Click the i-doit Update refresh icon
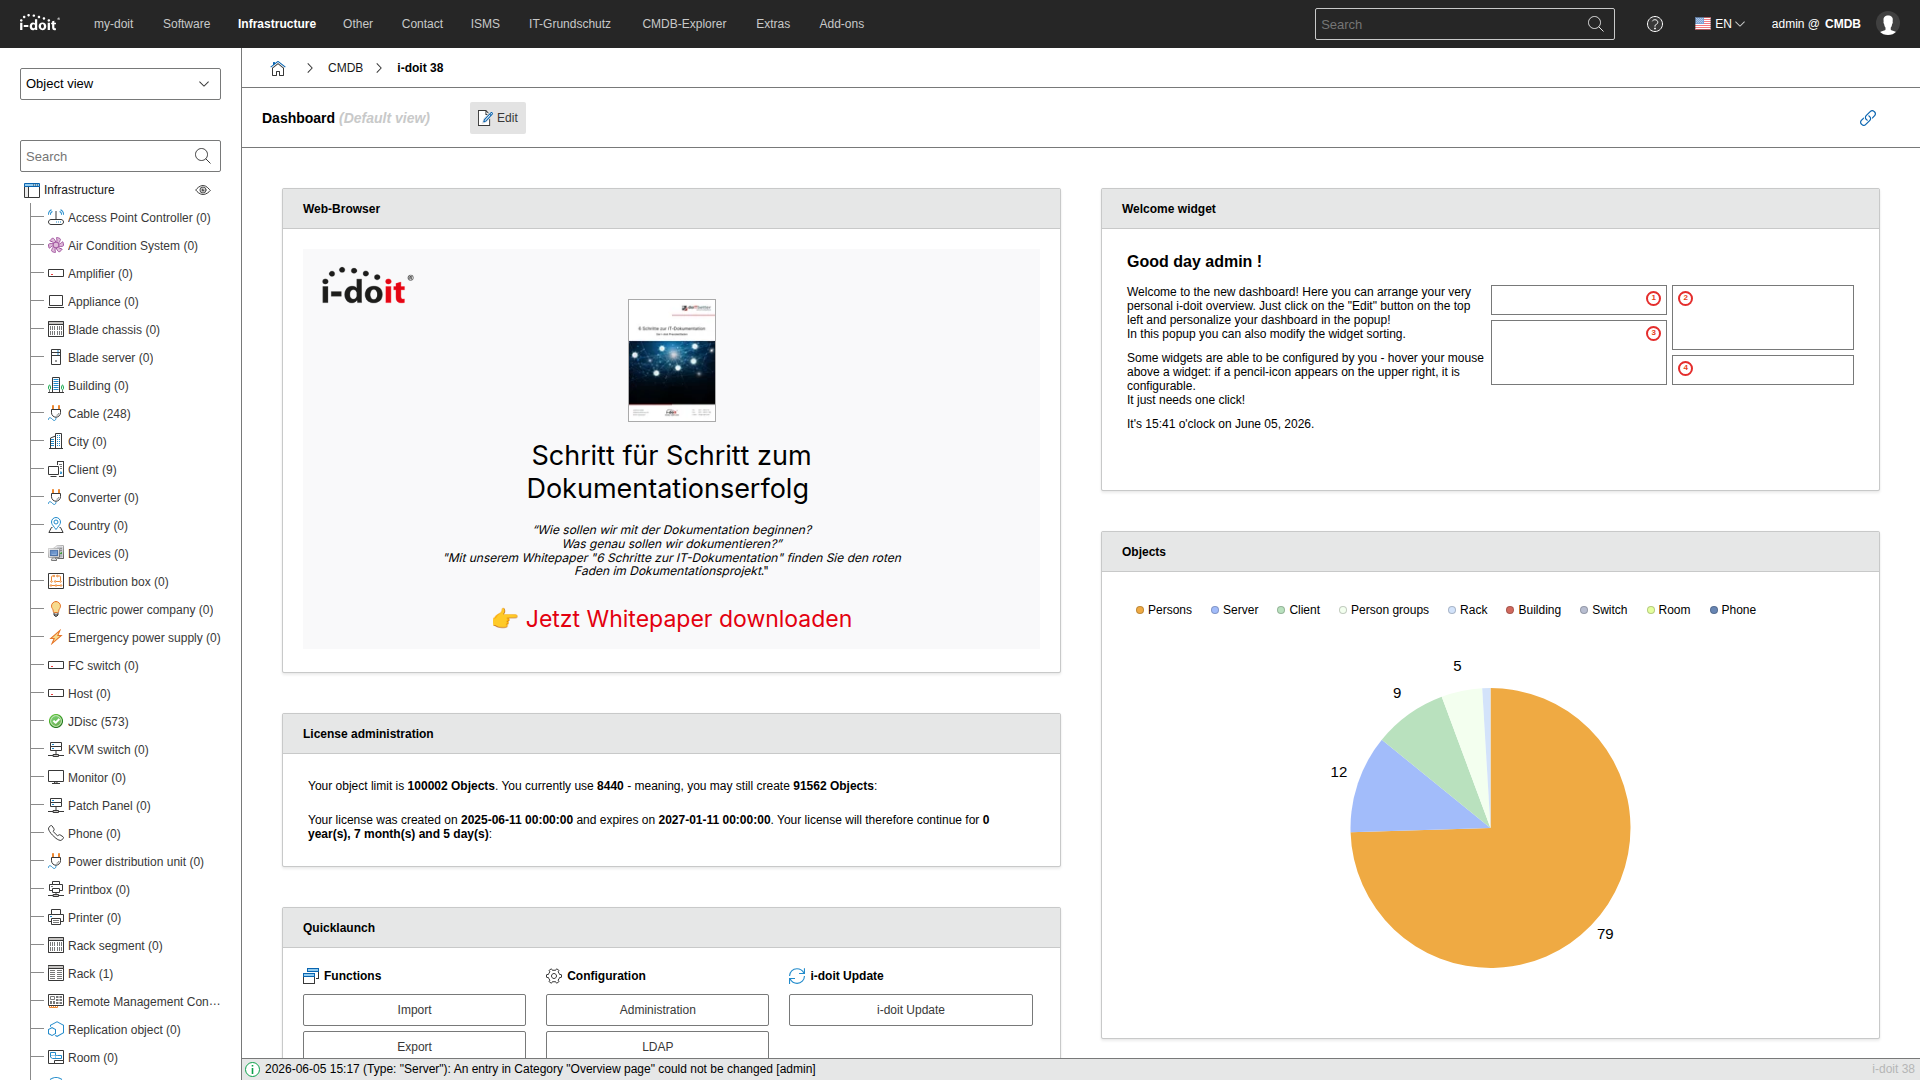This screenshot has height=1080, width=1920. coord(797,976)
